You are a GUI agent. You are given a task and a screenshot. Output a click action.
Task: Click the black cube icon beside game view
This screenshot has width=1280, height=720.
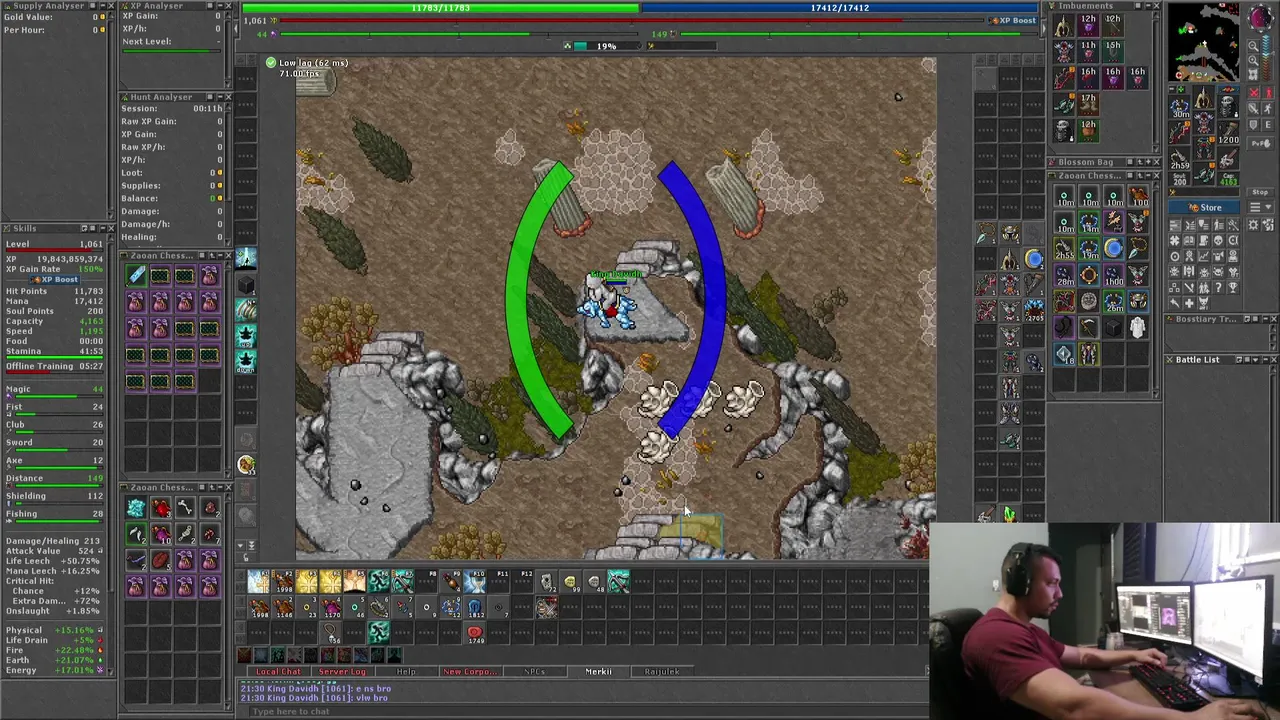tap(246, 285)
